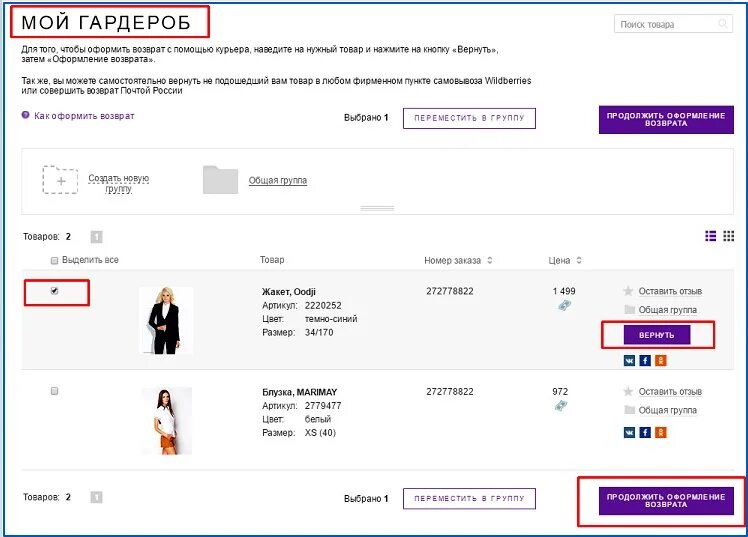Uncheck the Жакет Oodji checkbox

point(54,291)
